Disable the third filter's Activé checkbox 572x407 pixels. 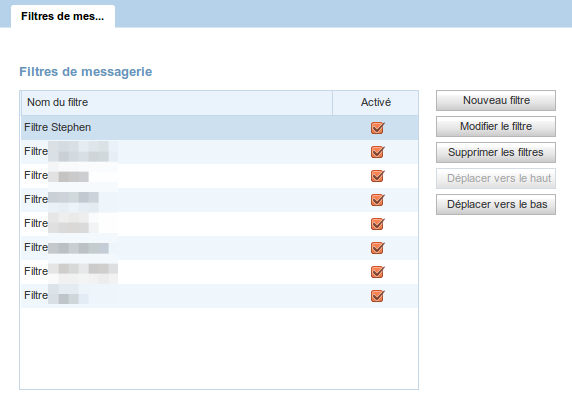pyautogui.click(x=377, y=176)
